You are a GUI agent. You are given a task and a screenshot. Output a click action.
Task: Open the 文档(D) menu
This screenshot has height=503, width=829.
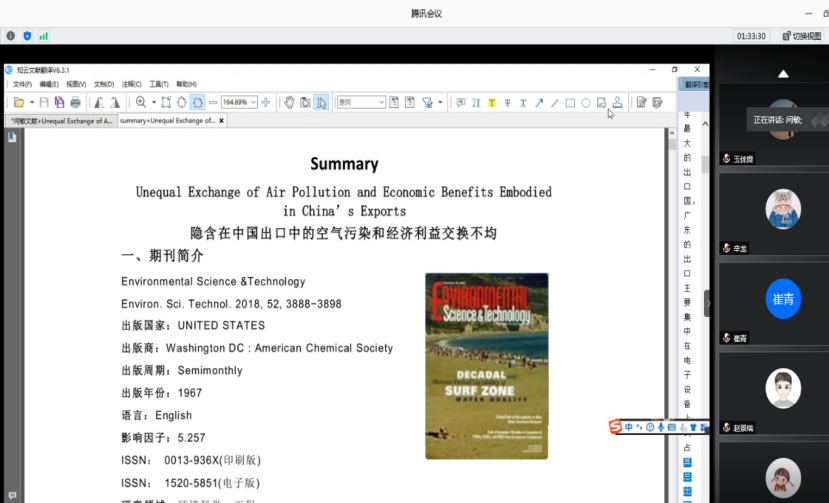pyautogui.click(x=104, y=84)
